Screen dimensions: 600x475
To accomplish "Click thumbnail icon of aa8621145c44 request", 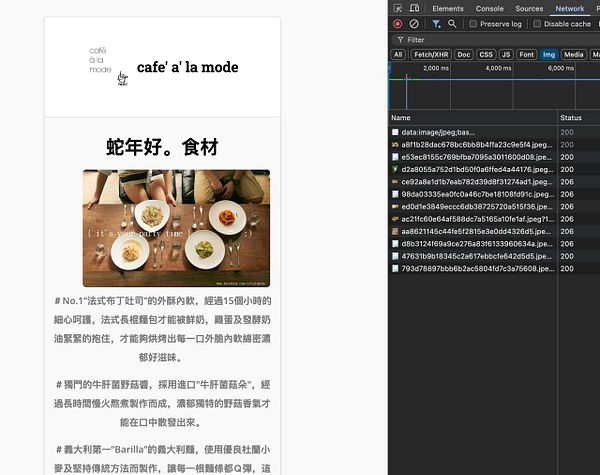I will [395, 231].
